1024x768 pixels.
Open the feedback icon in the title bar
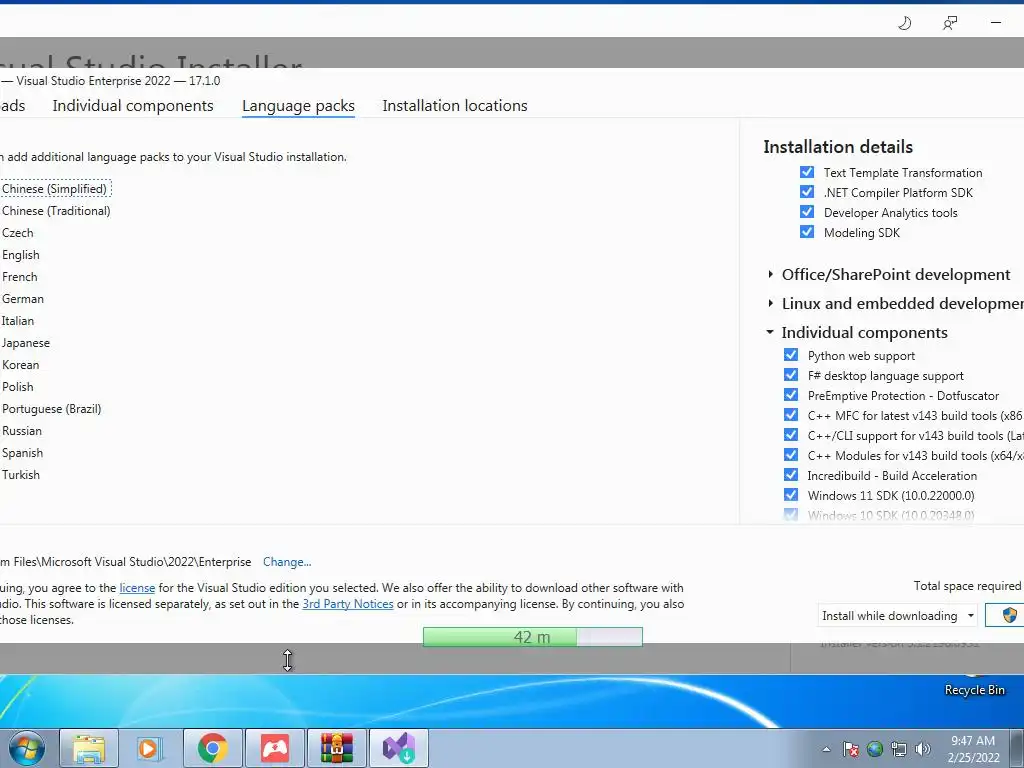click(x=950, y=24)
